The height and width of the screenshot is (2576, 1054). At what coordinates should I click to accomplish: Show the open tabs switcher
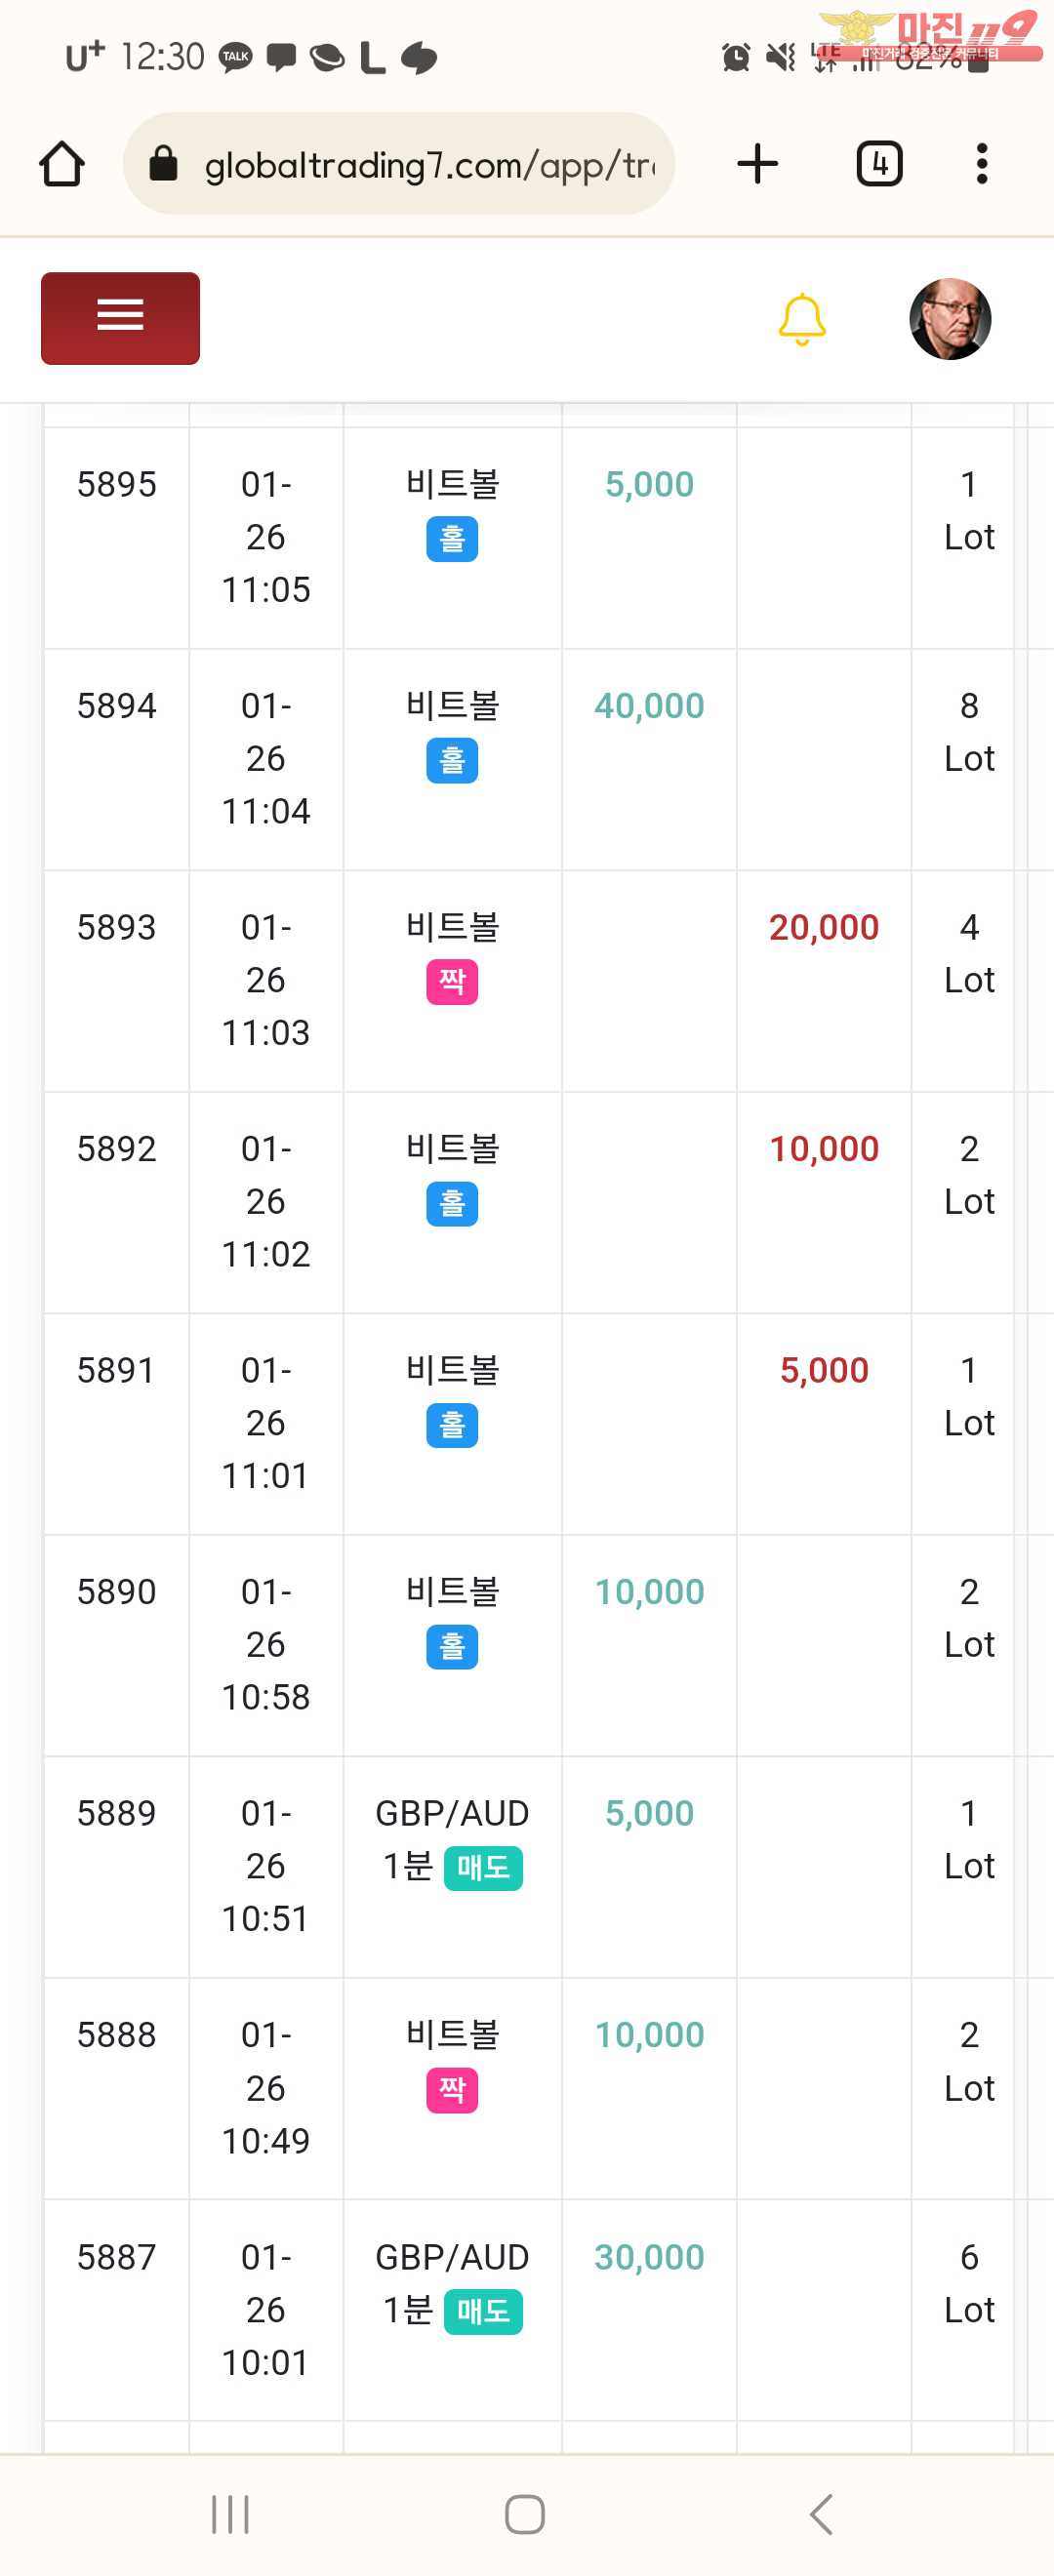click(879, 164)
